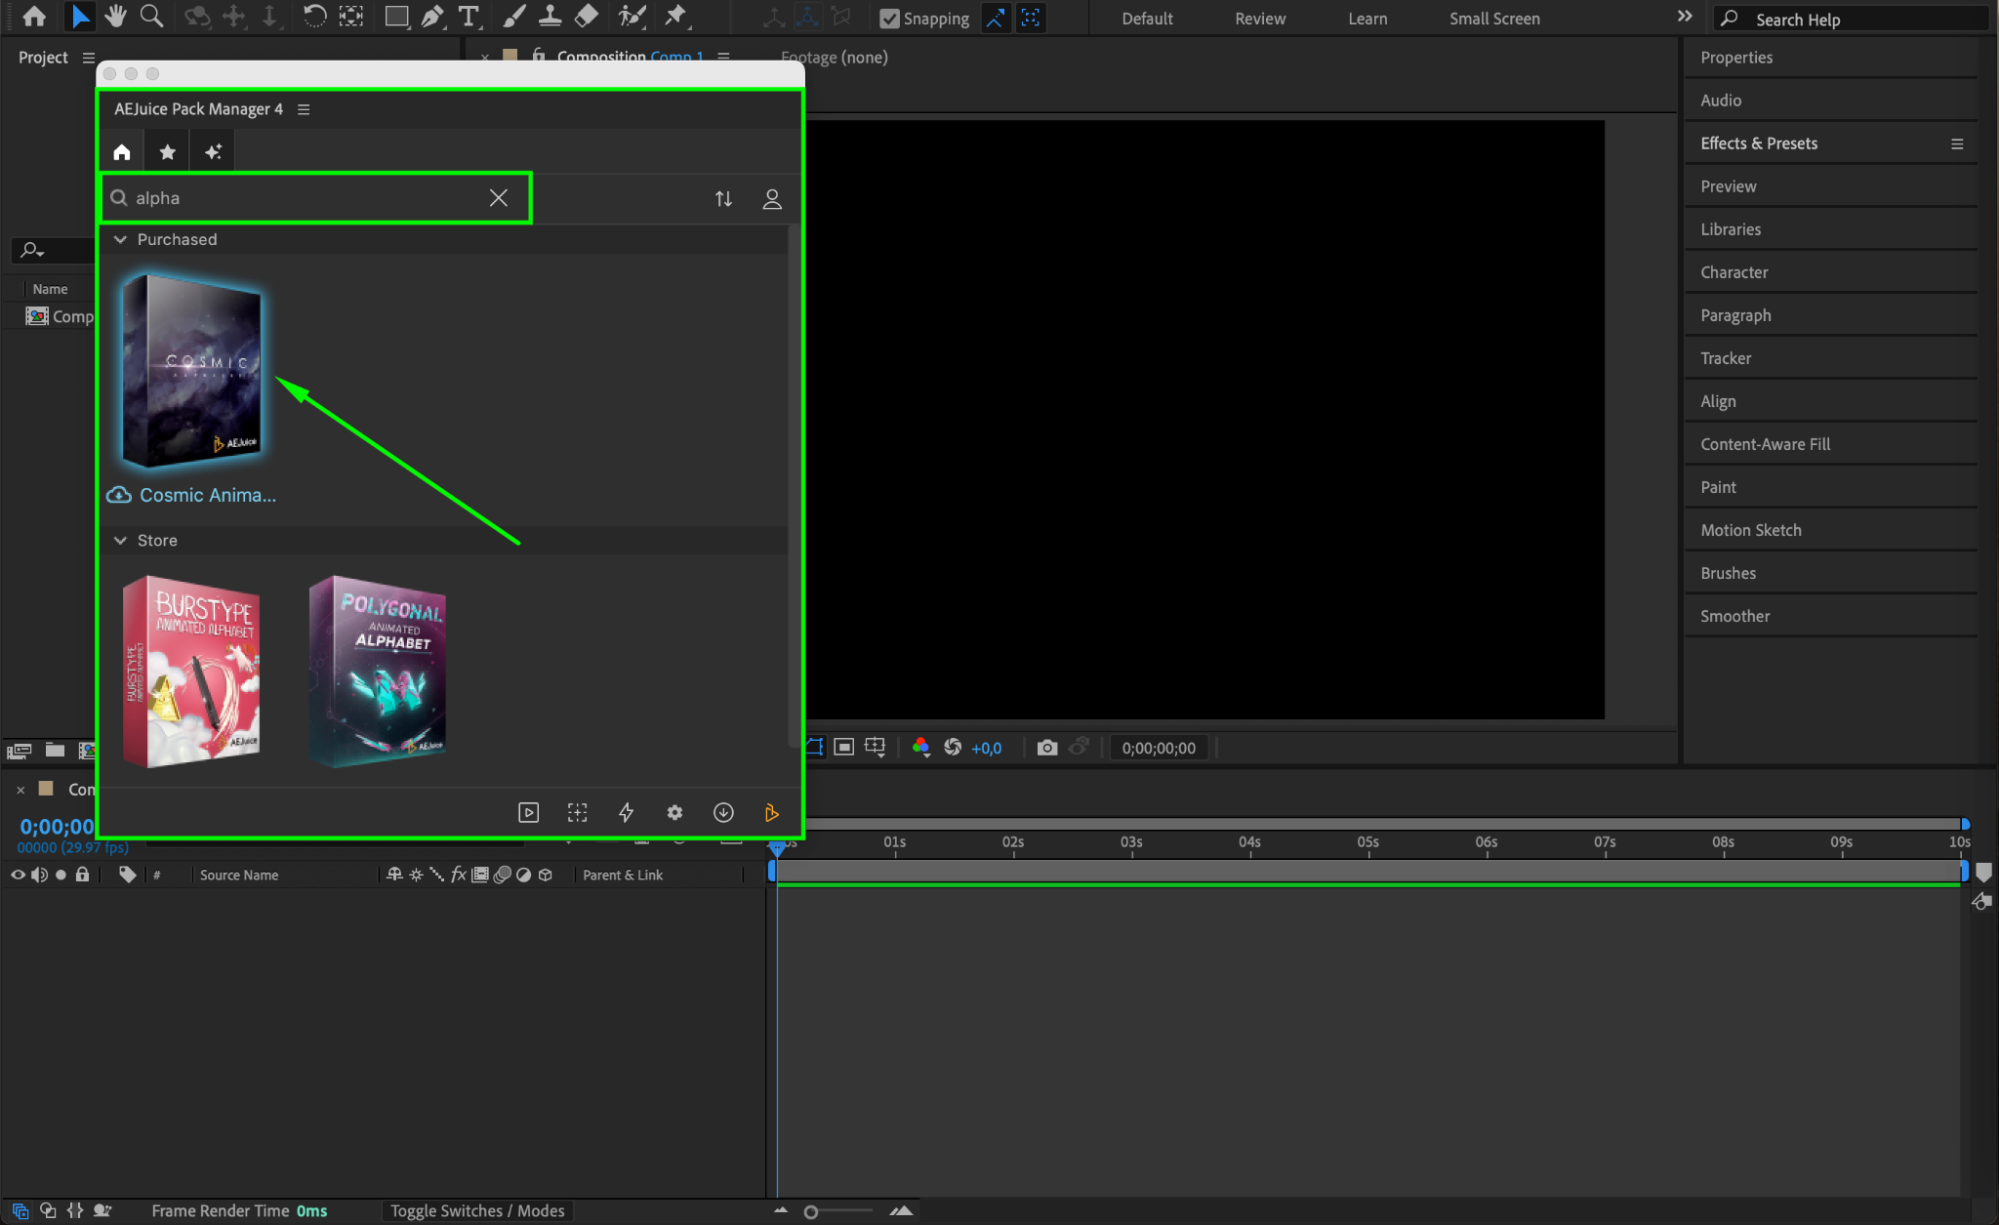The image size is (1999, 1225).
Task: Select the Zoom tool in toolbar
Action: (151, 16)
